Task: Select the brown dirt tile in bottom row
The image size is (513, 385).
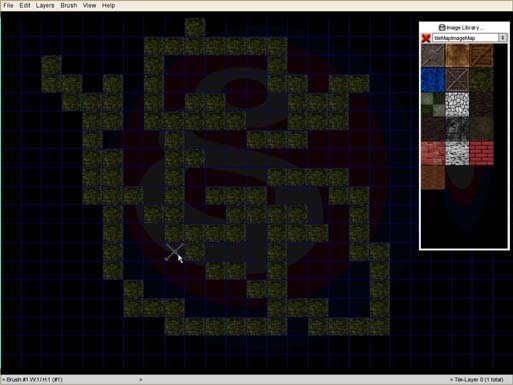Action: click(x=433, y=177)
